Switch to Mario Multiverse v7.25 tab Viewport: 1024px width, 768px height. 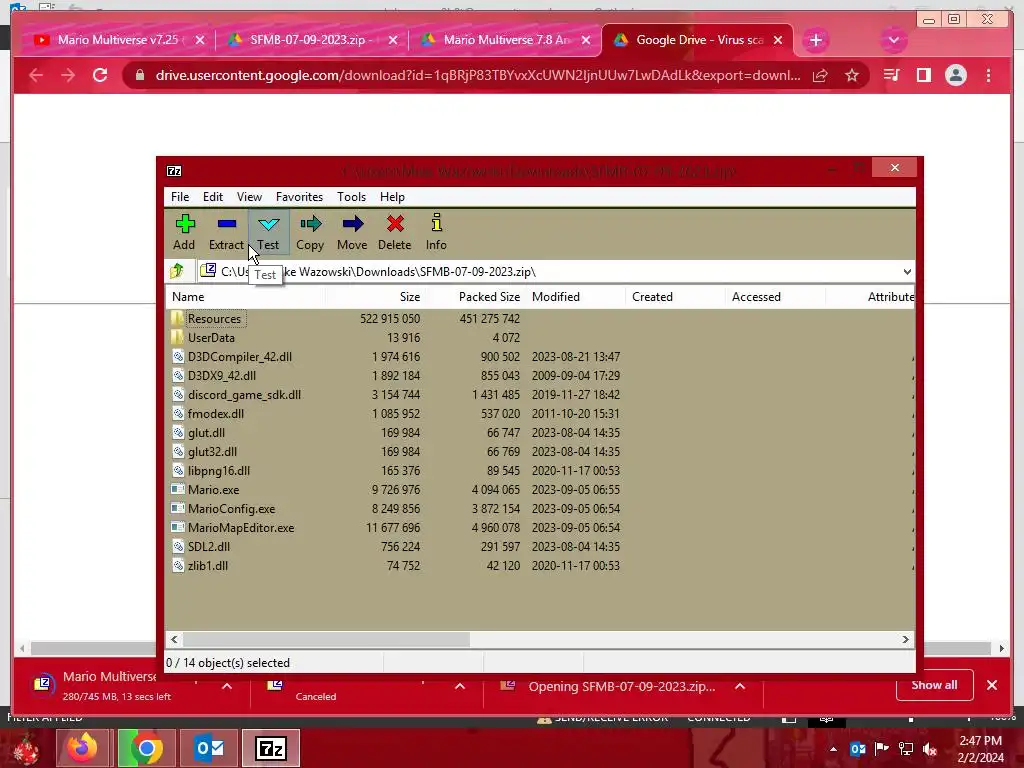pyautogui.click(x=118, y=40)
